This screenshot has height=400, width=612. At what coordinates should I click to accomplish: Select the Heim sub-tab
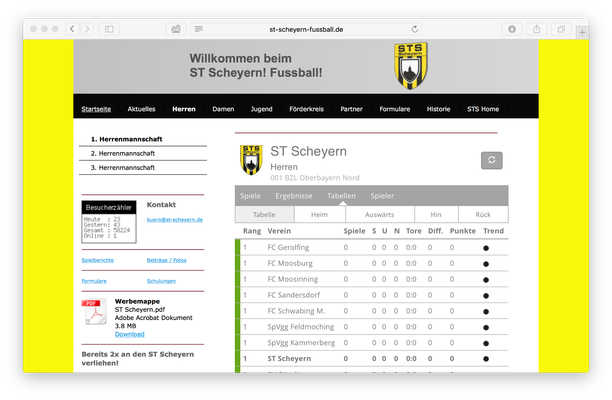[319, 215]
